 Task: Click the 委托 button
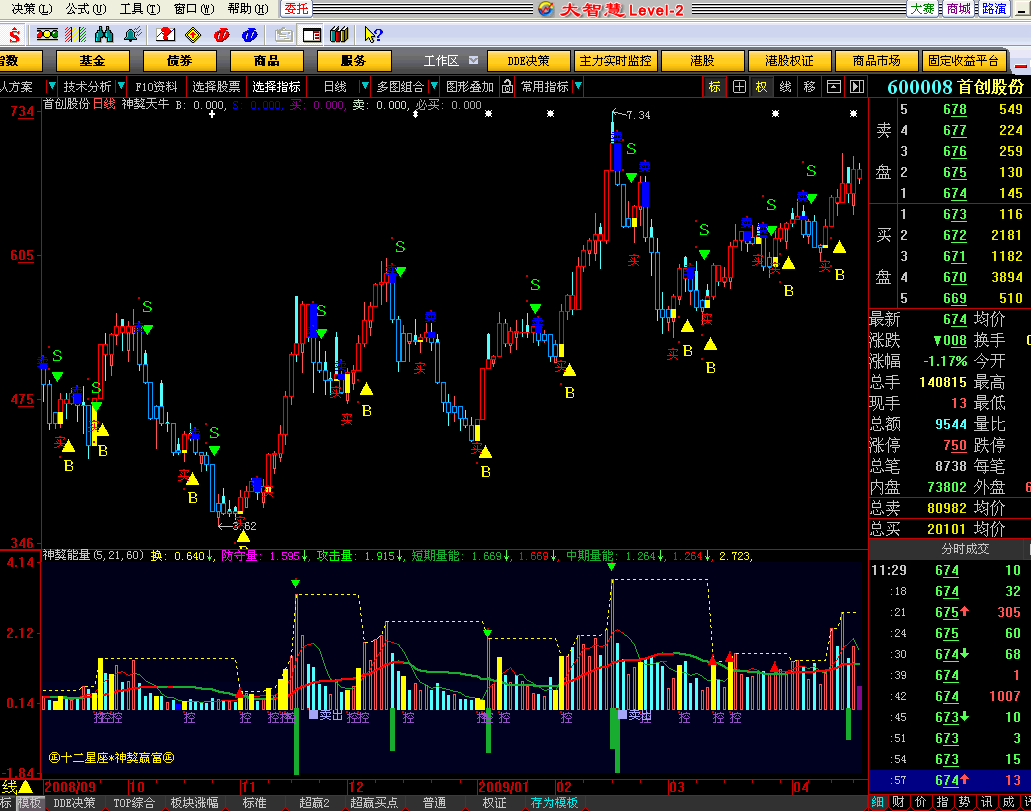coord(296,9)
